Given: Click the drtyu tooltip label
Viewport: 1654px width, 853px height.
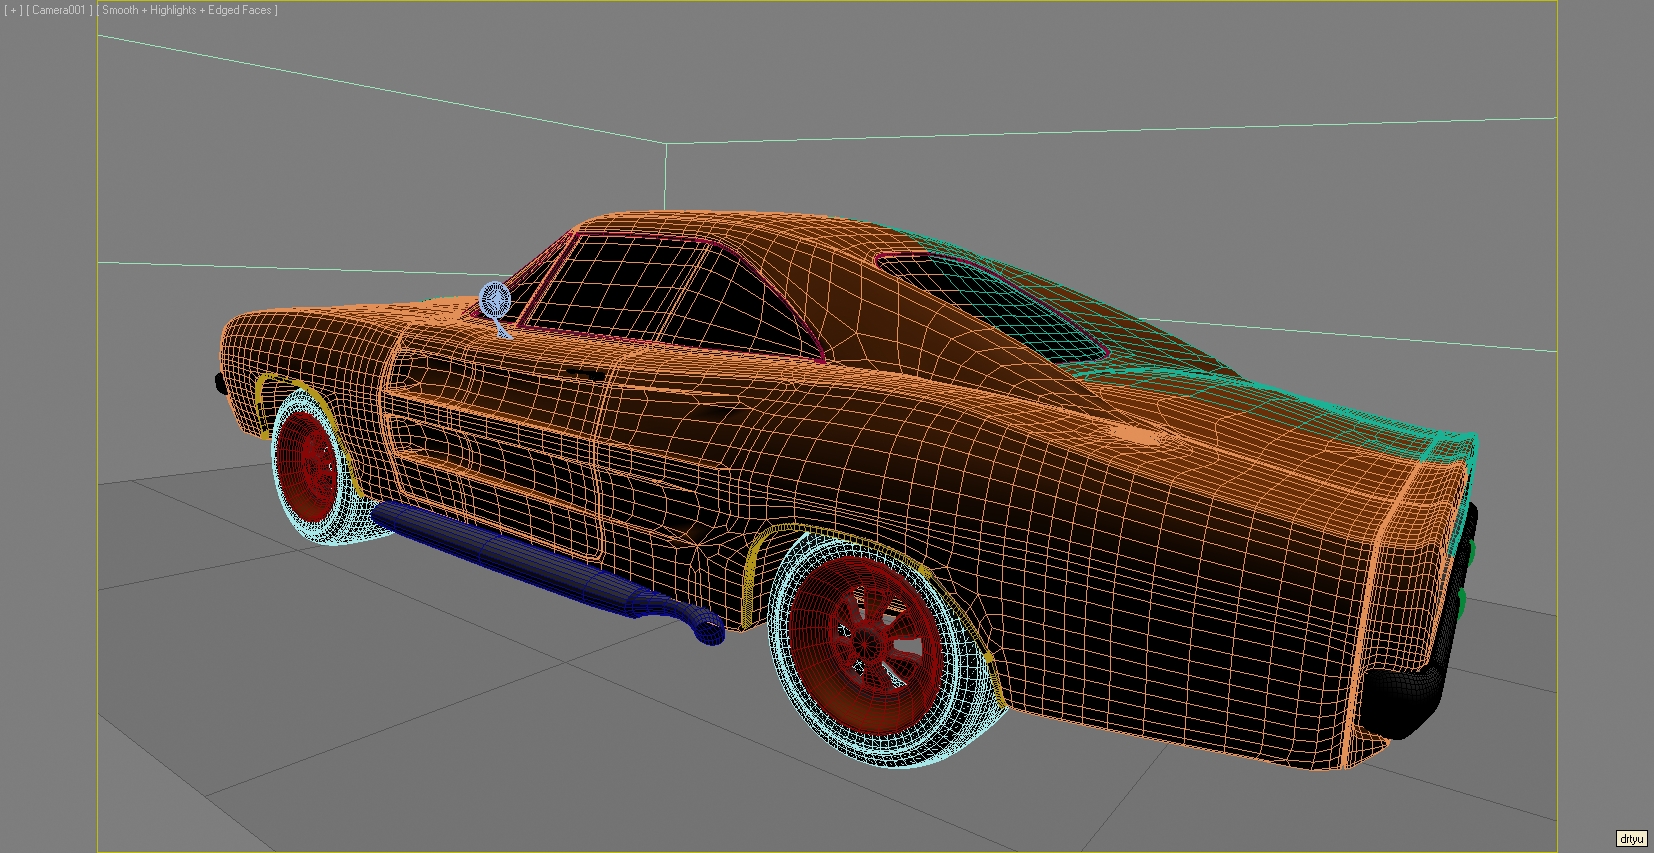Looking at the screenshot, I should (1631, 839).
